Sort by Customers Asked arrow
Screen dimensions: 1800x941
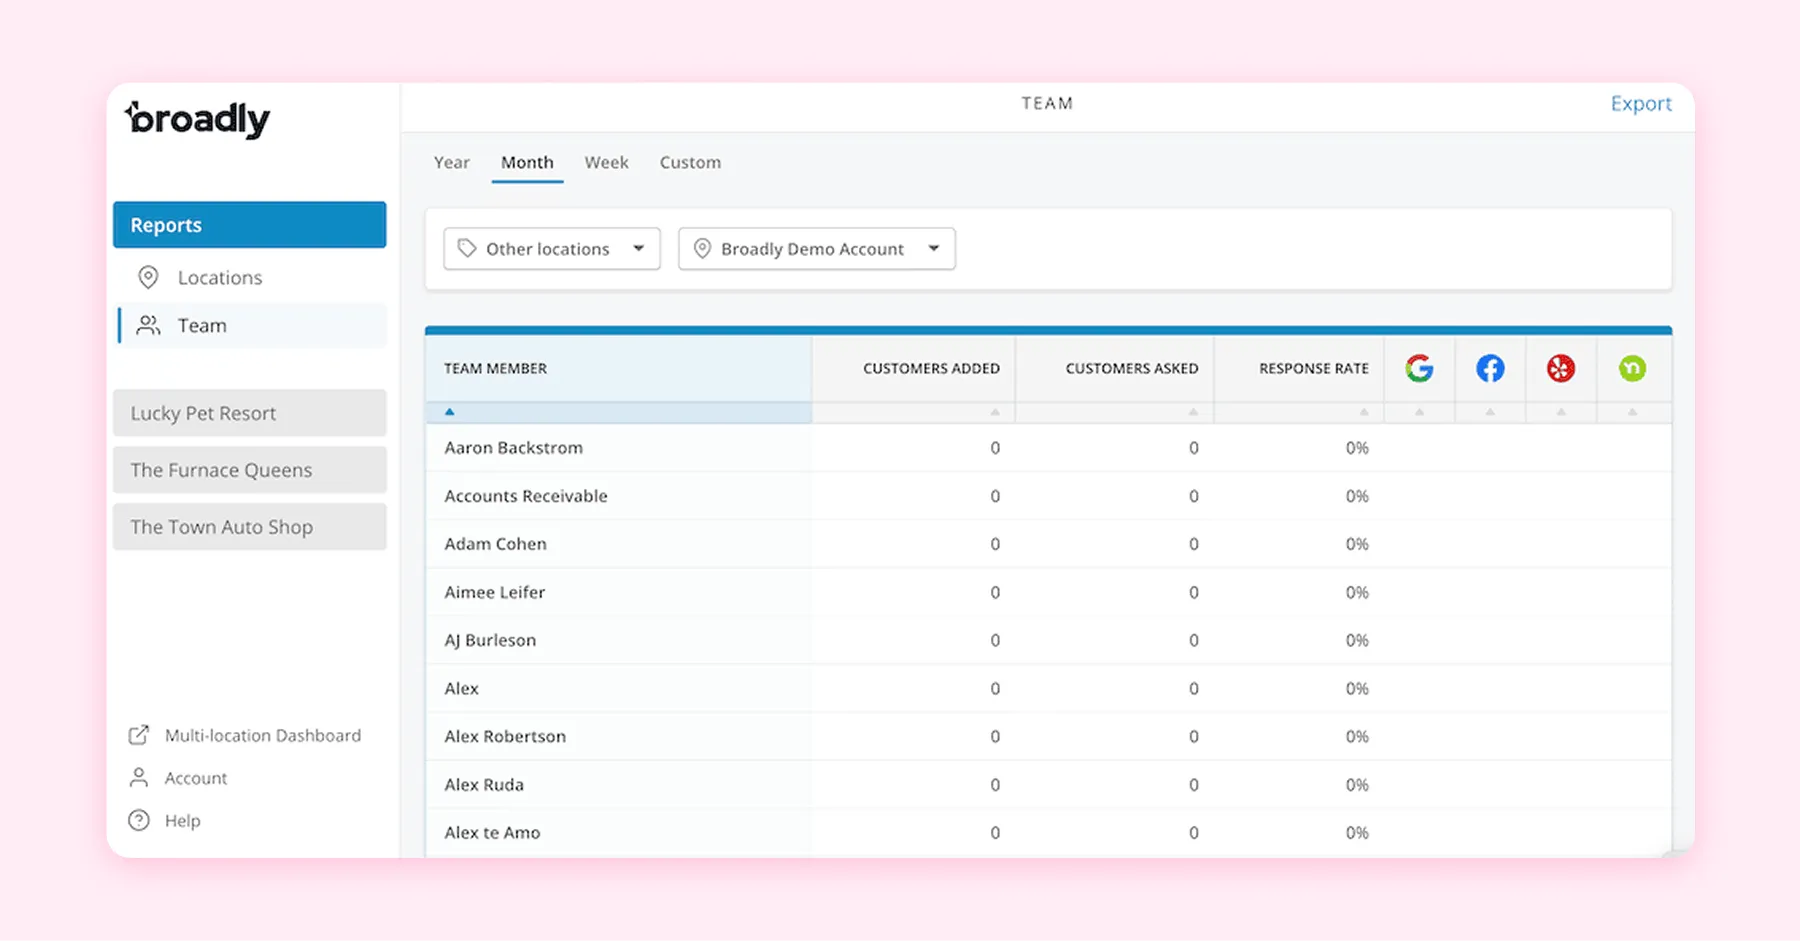1193,412
